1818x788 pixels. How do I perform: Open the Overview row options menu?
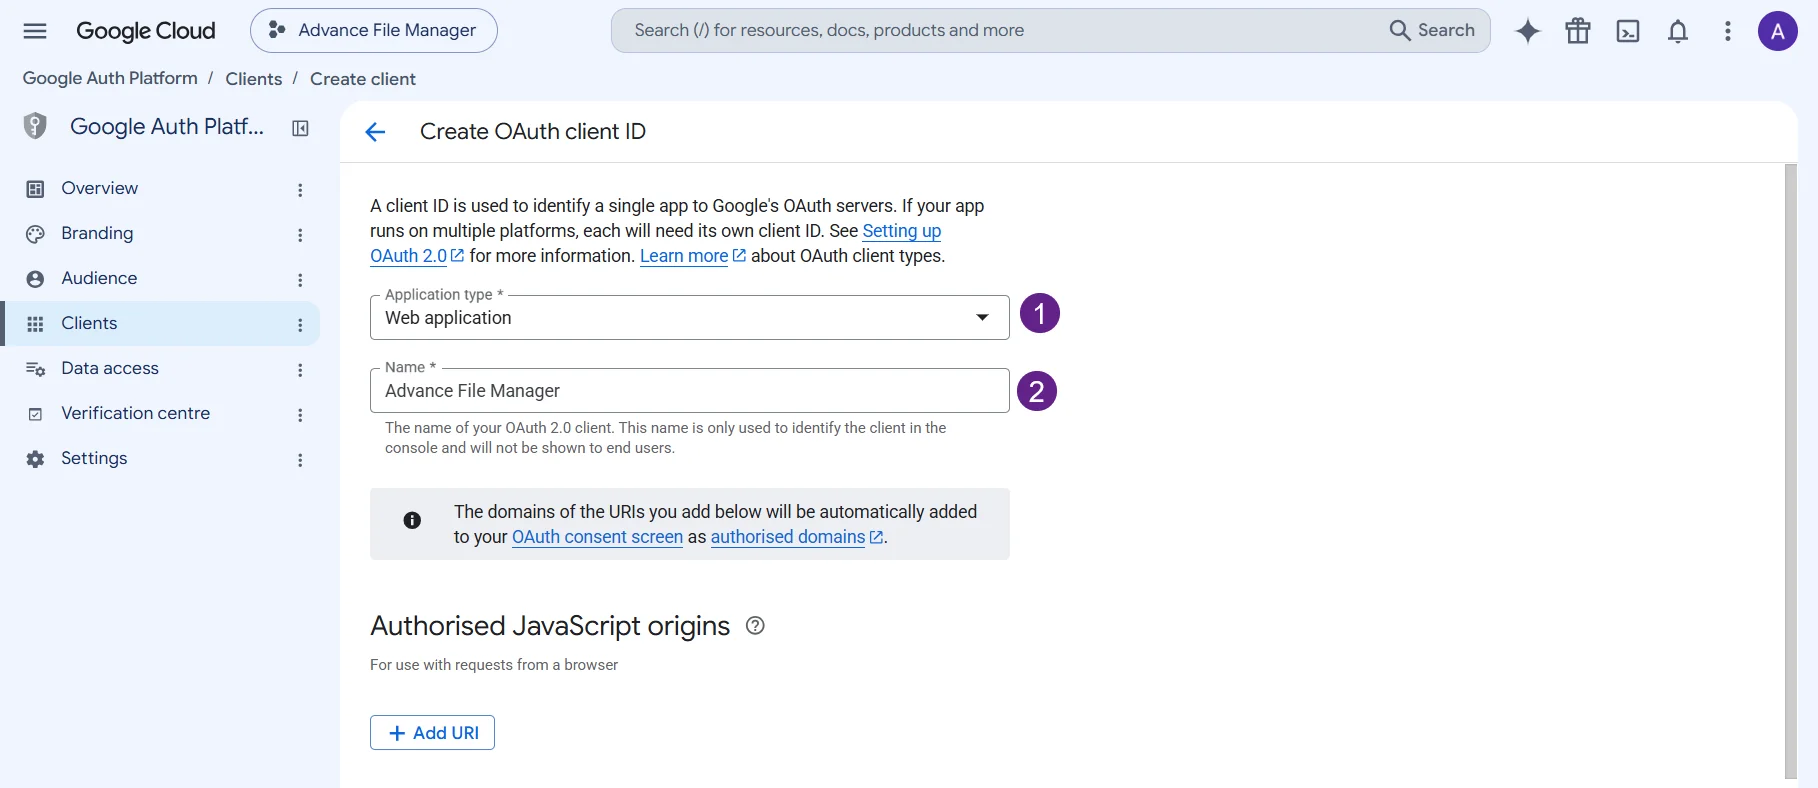point(300,190)
